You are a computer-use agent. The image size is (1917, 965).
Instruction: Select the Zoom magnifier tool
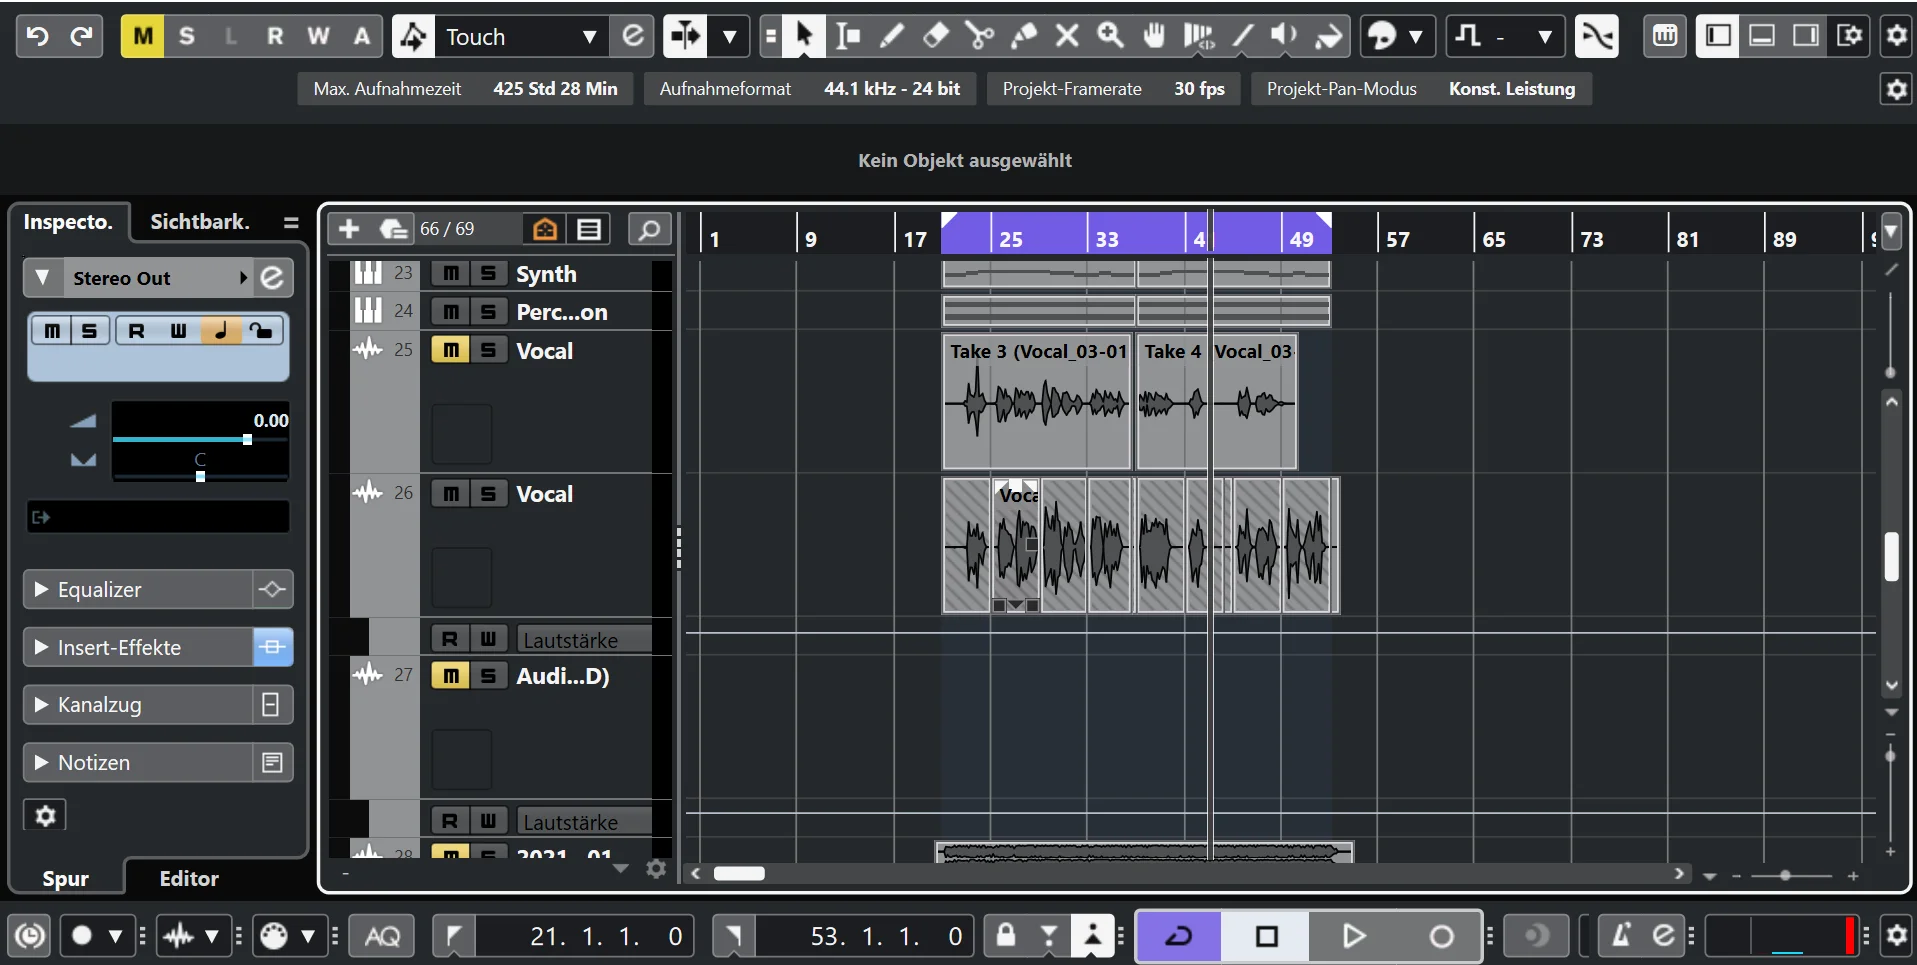coord(1111,37)
